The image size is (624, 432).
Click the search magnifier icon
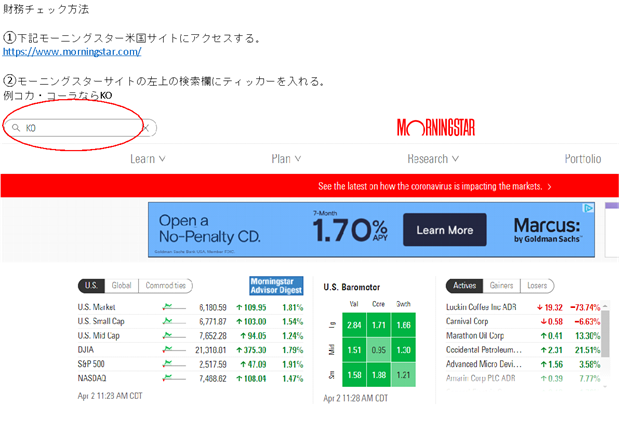[x=16, y=128]
